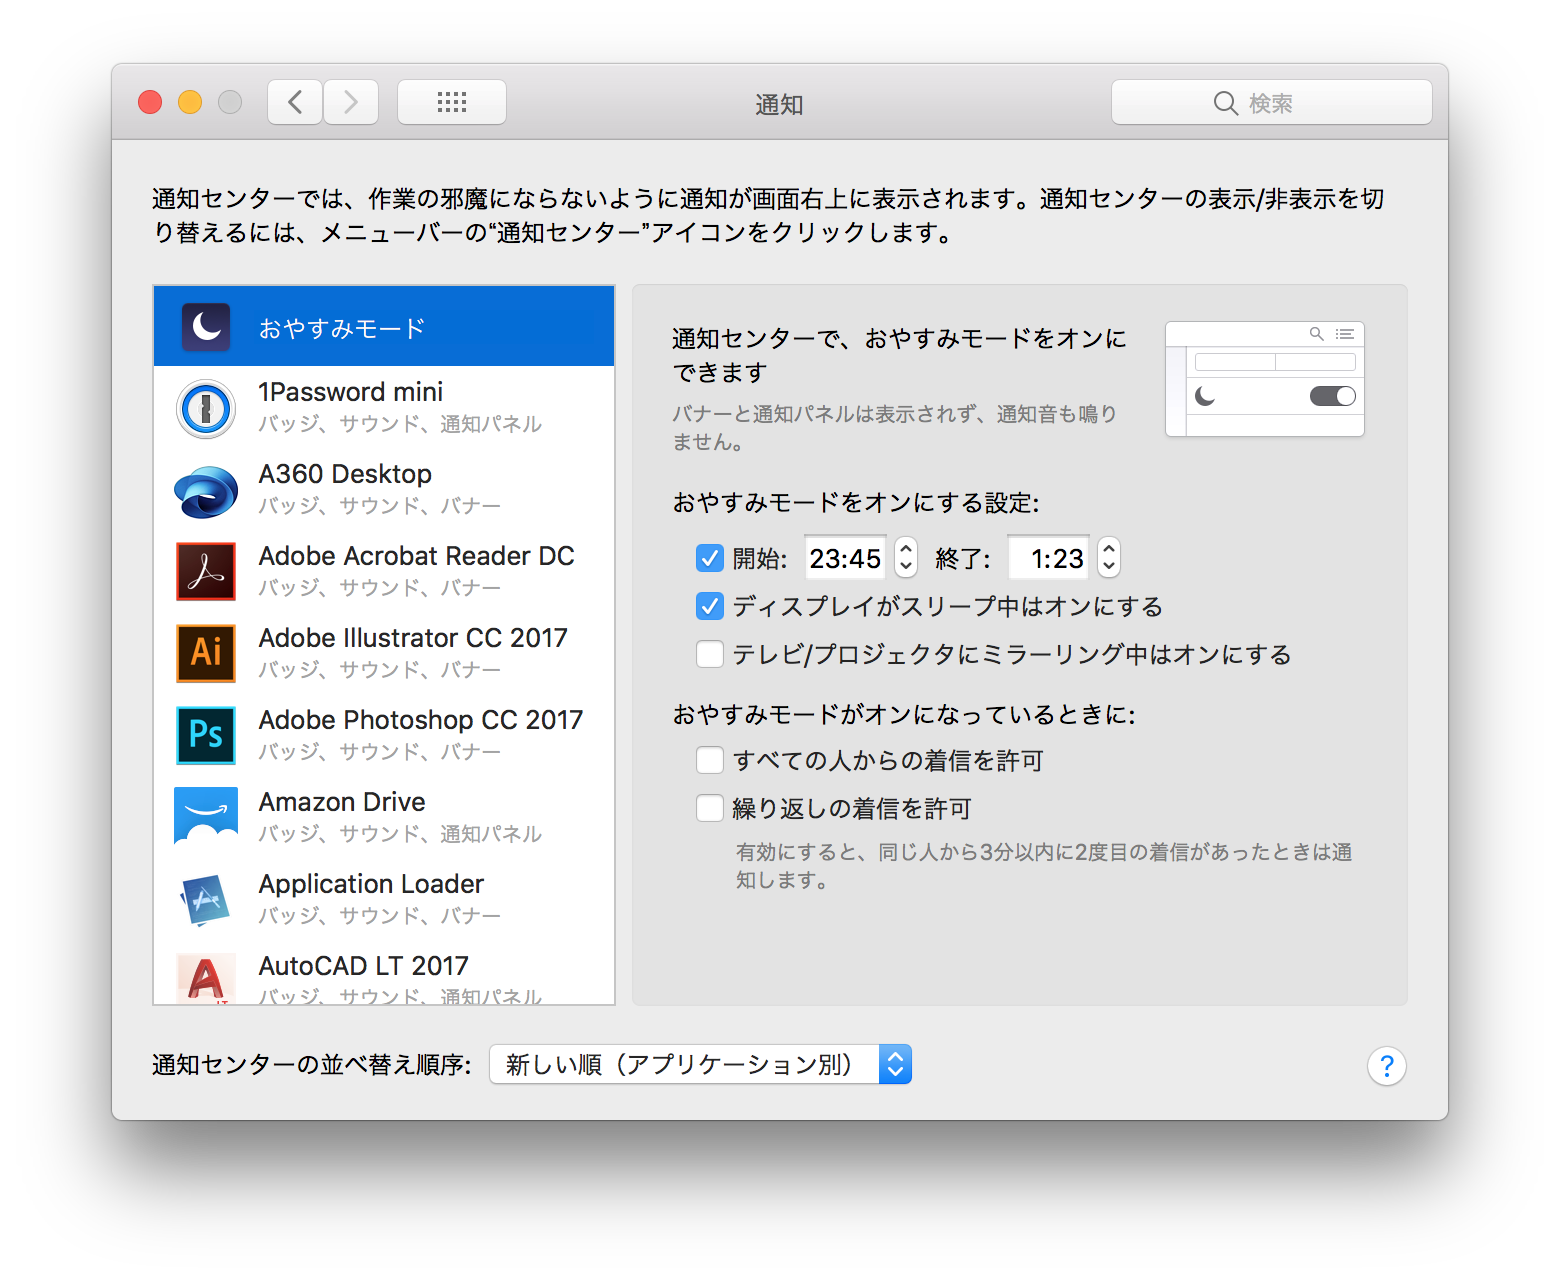Check 繰り返しの着信を許可
The image size is (1560, 1280).
tap(710, 808)
